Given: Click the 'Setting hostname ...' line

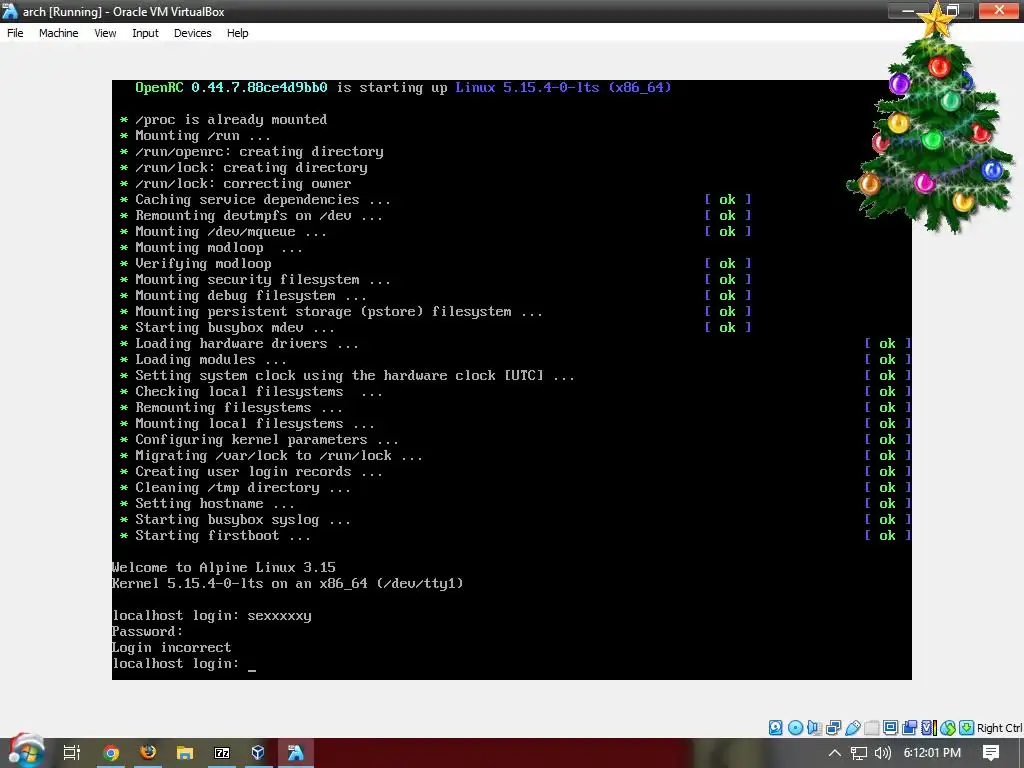Looking at the screenshot, I should [x=214, y=504].
